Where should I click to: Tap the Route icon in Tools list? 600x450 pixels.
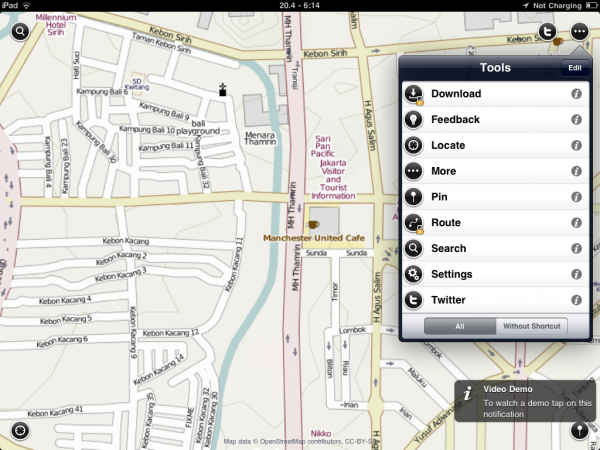pos(415,223)
